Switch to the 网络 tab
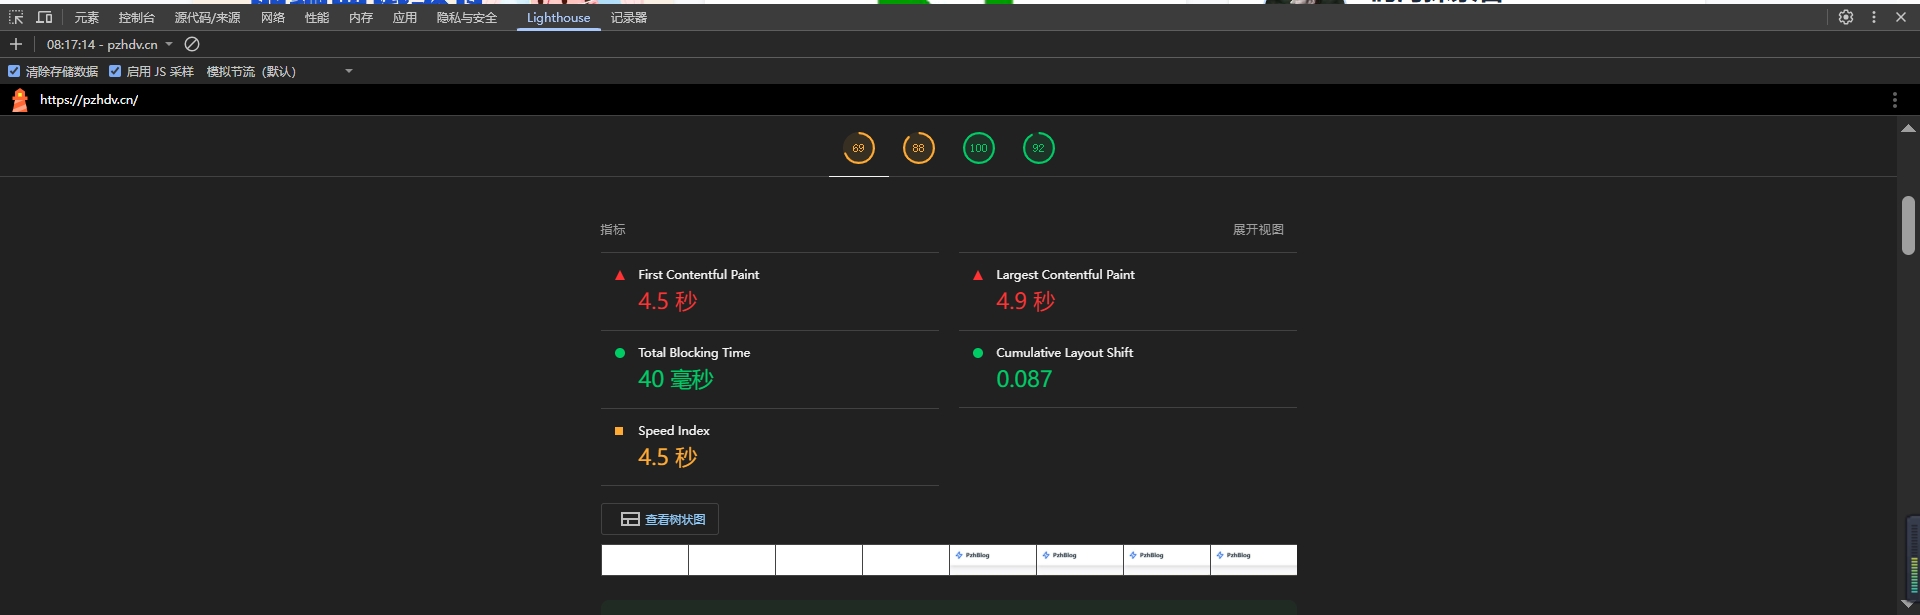Image resolution: width=1920 pixels, height=615 pixels. click(273, 17)
